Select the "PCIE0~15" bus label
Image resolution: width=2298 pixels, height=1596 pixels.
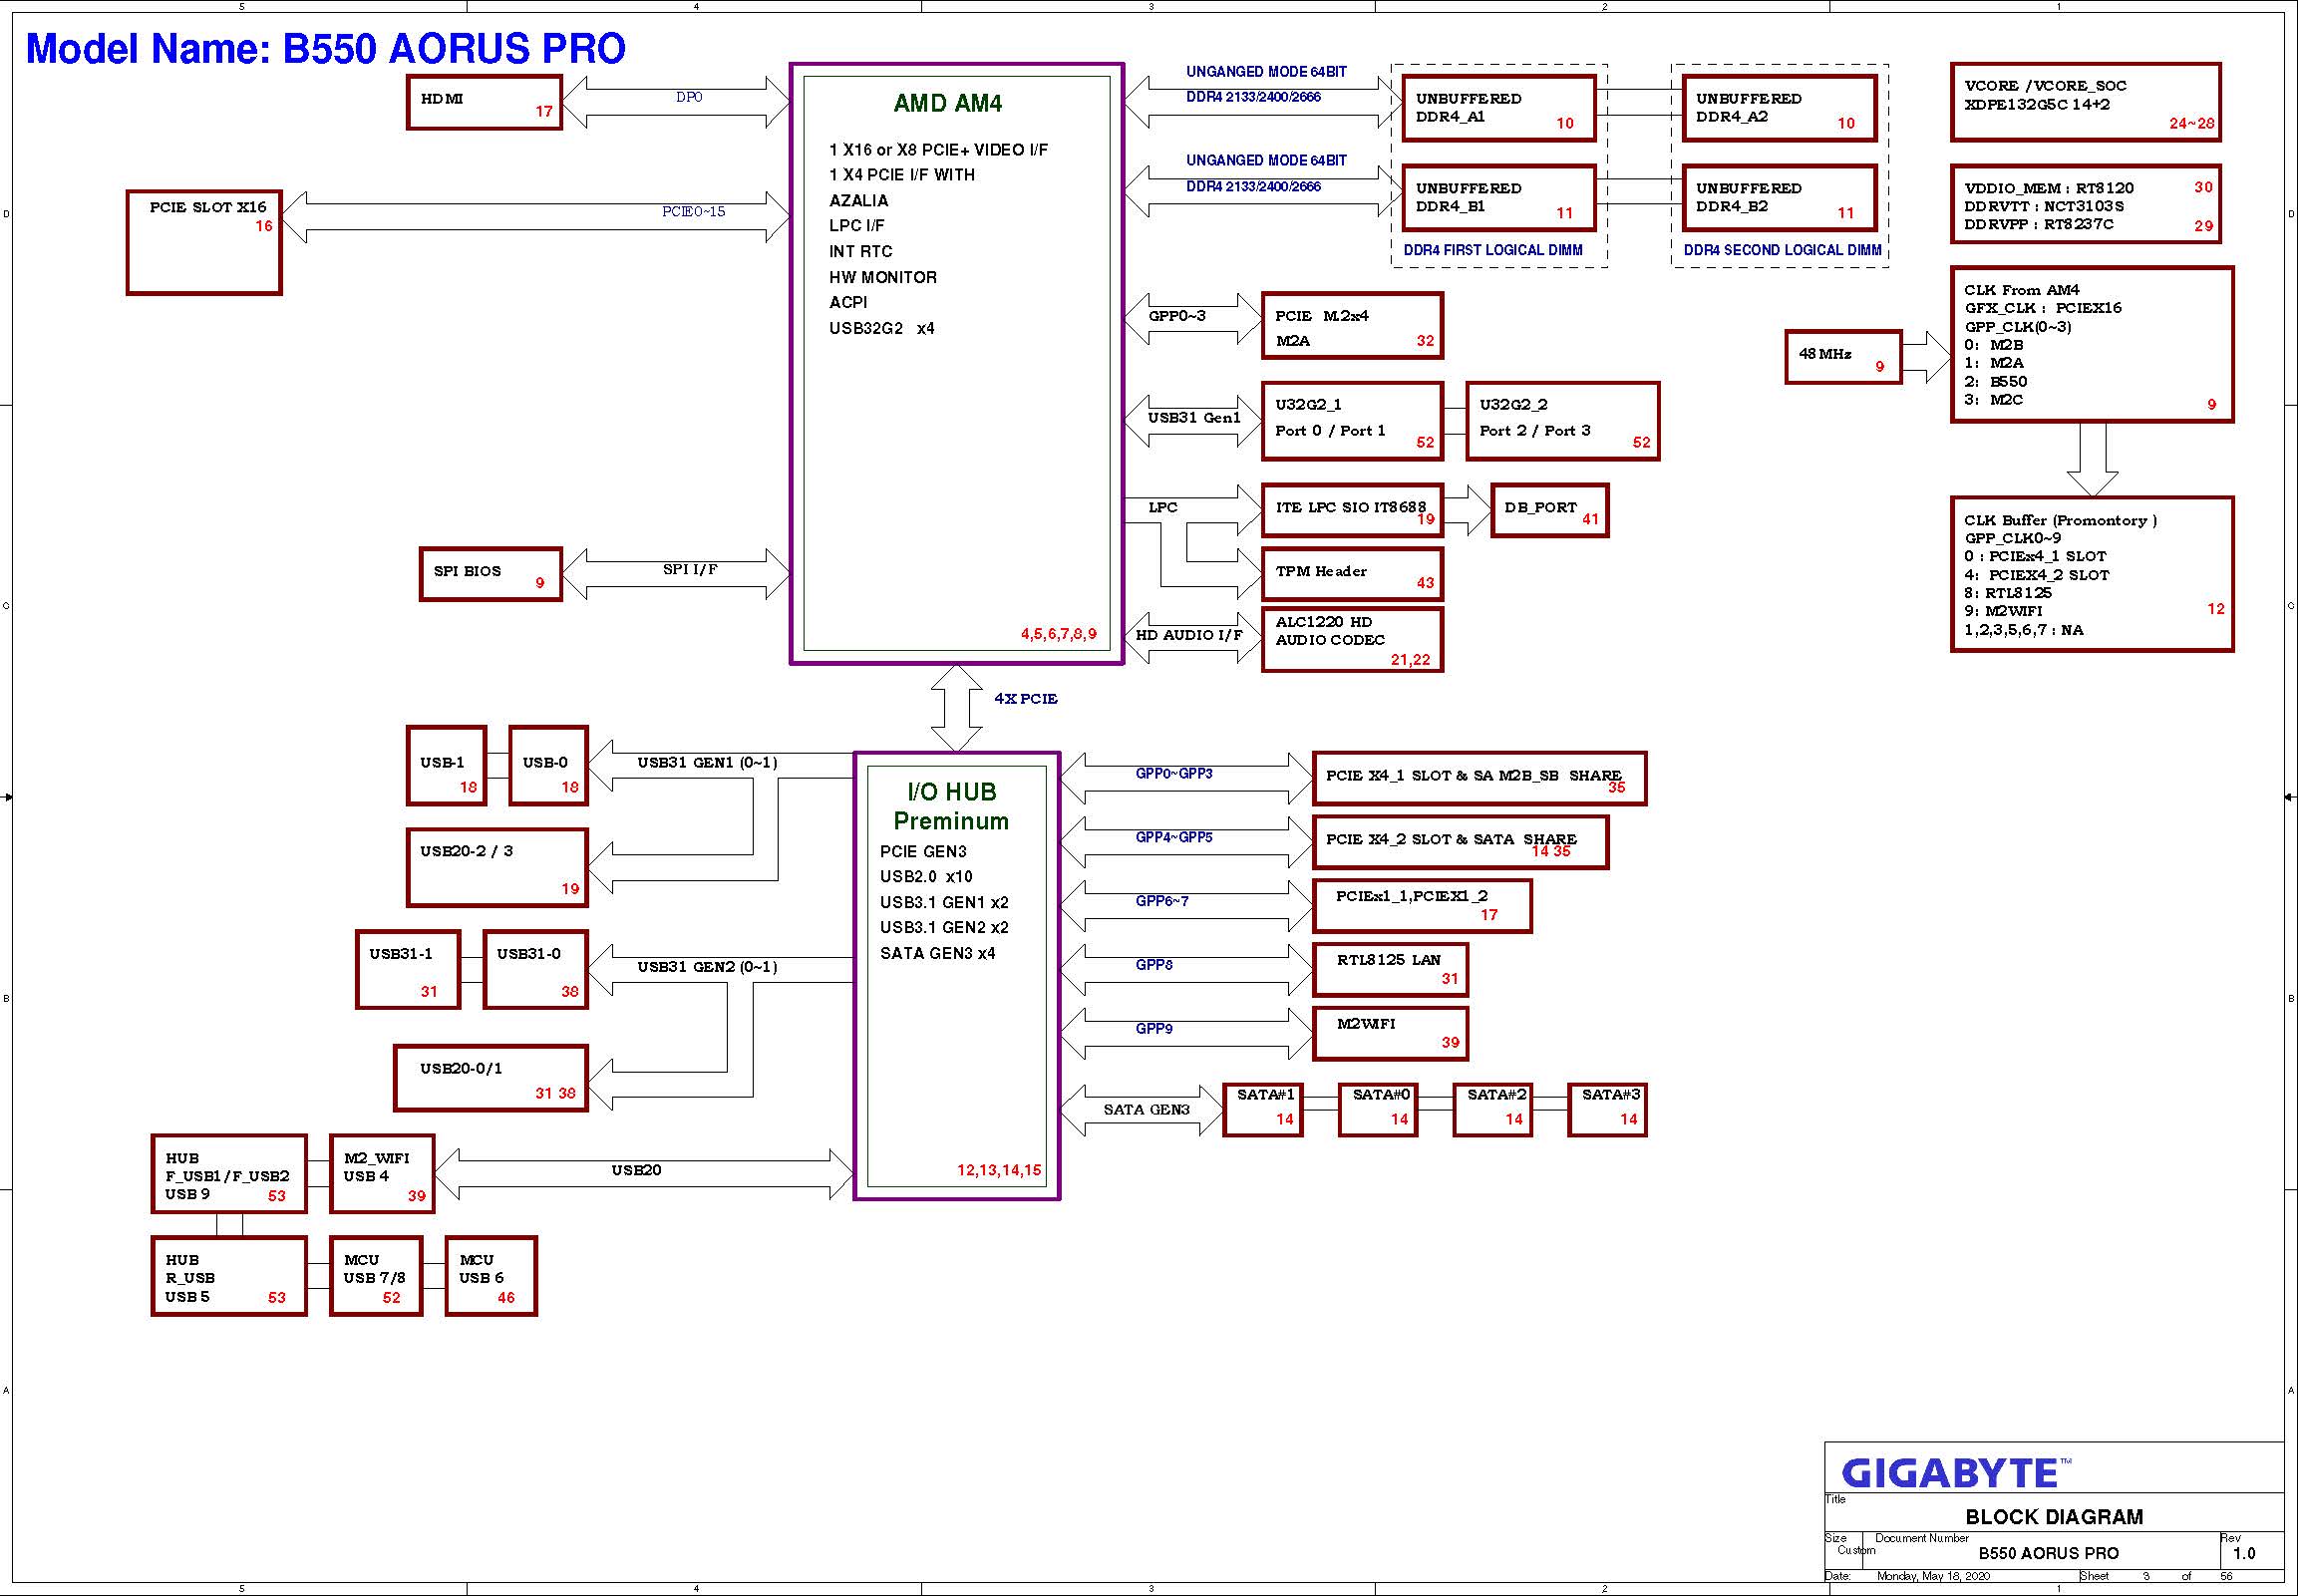694,212
